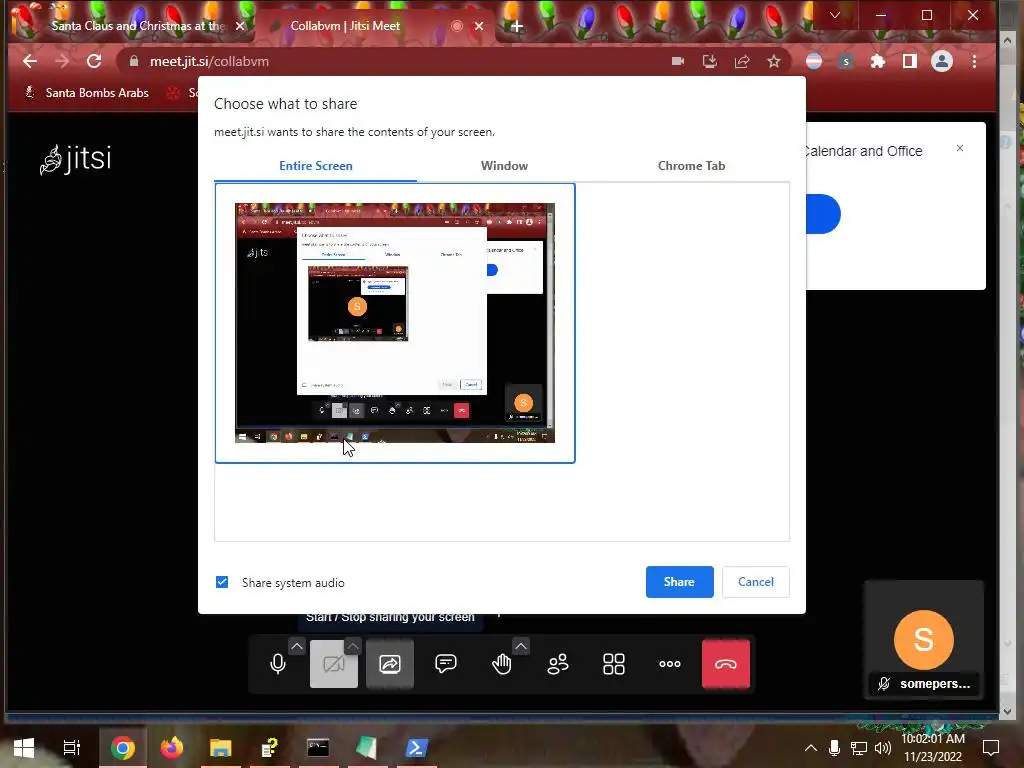Viewport: 1024px width, 768px height.
Task: Expand audio options arrow above microphone
Action: tap(296, 646)
